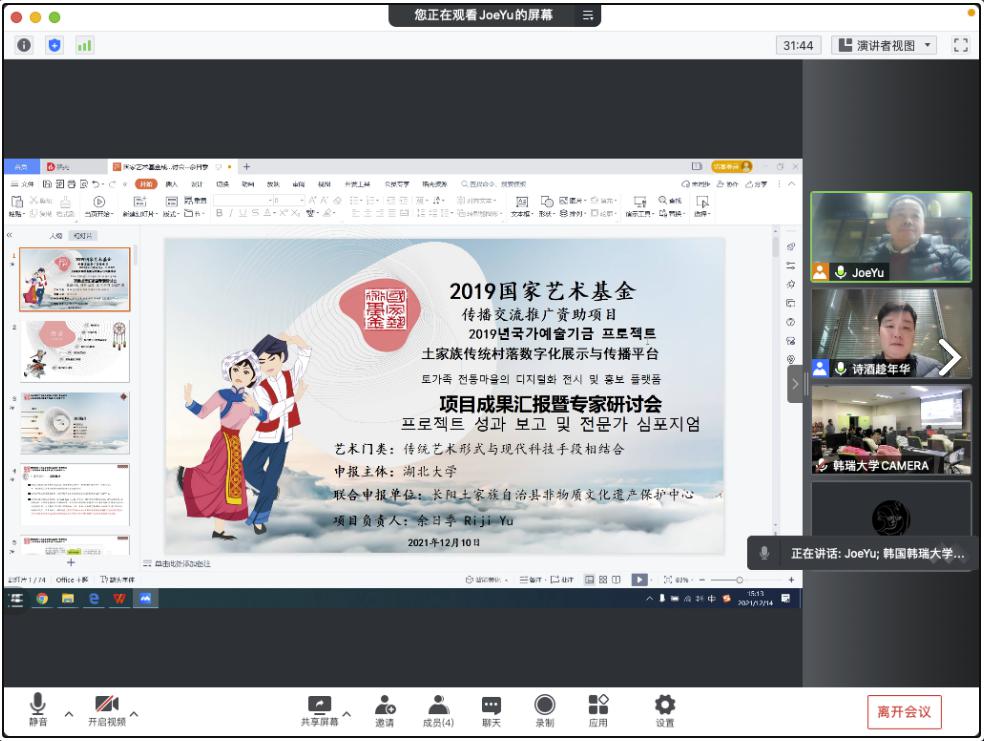This screenshot has height=741, width=984.
Task: Open the Speaker View (演讲者视图) dropdown
Action: pyautogui.click(x=886, y=45)
